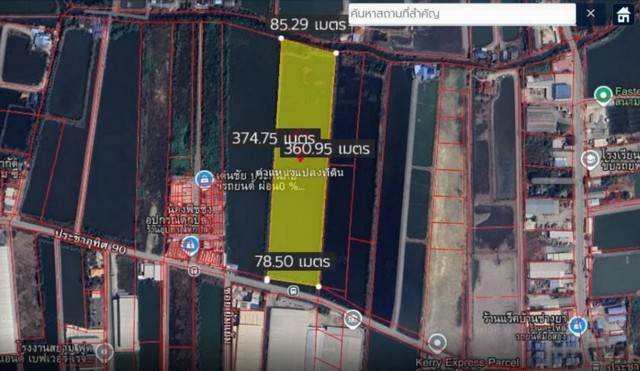Viewport: 640px width, 371px height.
Task: Select the bus stop icon below the yellow parcel
Action: [x=293, y=291]
